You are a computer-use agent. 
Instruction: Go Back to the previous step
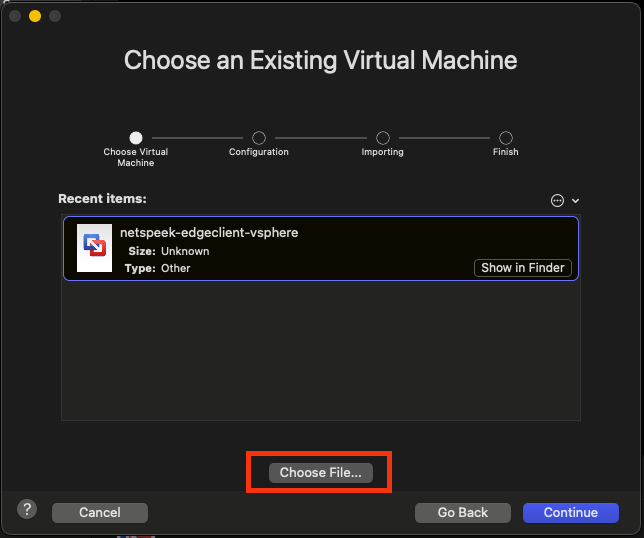pos(463,513)
